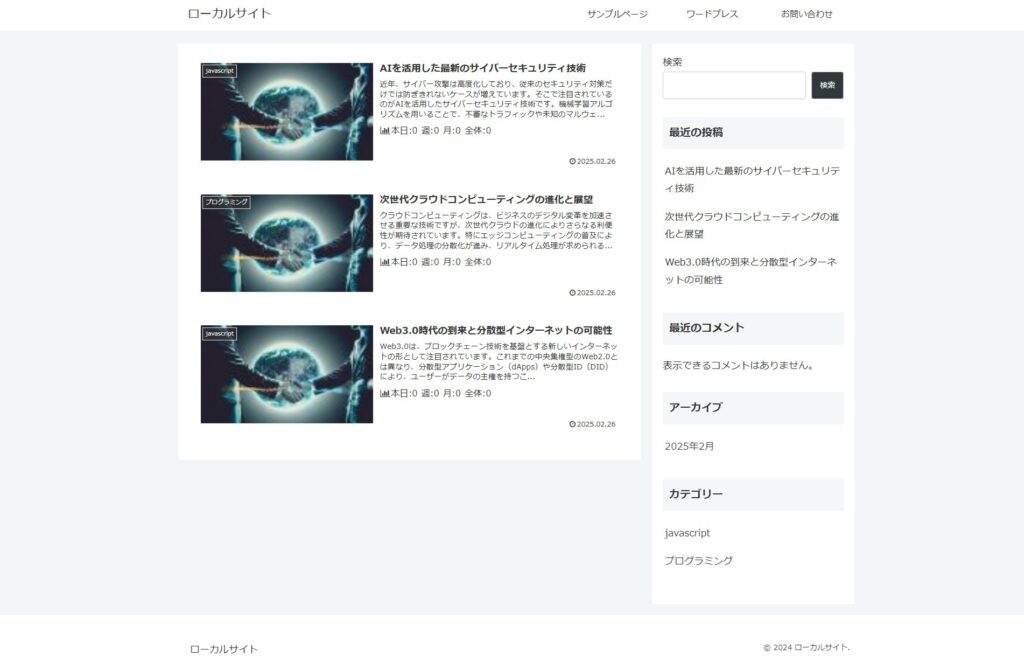Click the javascript tag on first thumbnail

click(x=219, y=71)
